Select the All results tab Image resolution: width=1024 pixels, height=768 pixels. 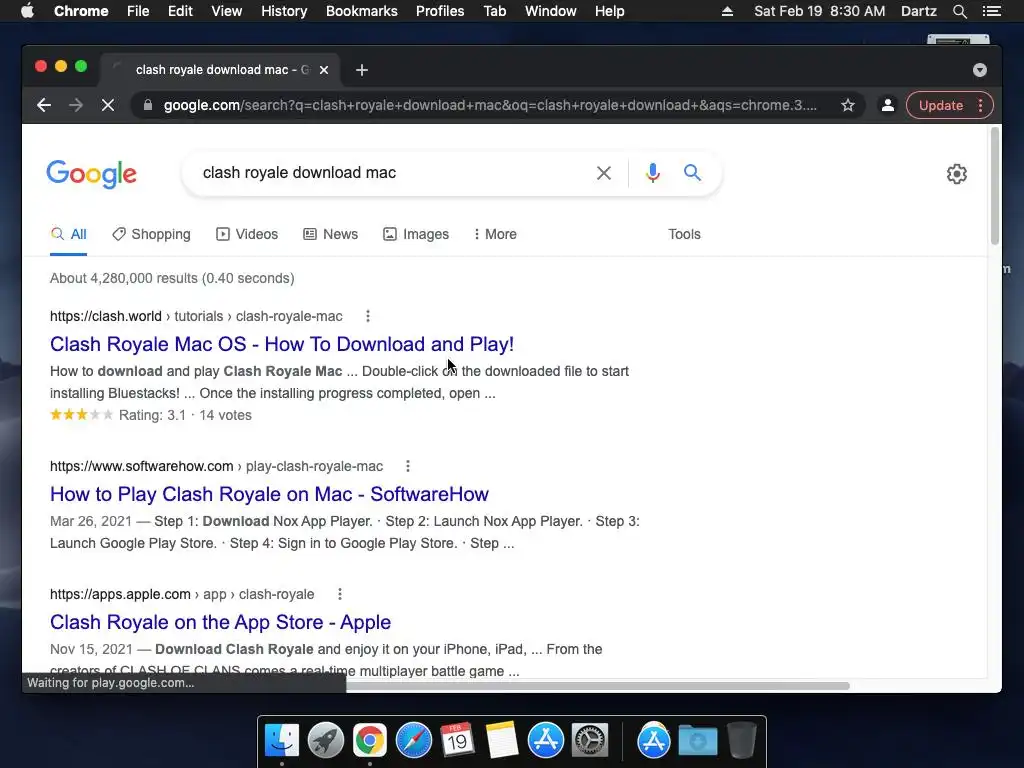click(x=69, y=234)
